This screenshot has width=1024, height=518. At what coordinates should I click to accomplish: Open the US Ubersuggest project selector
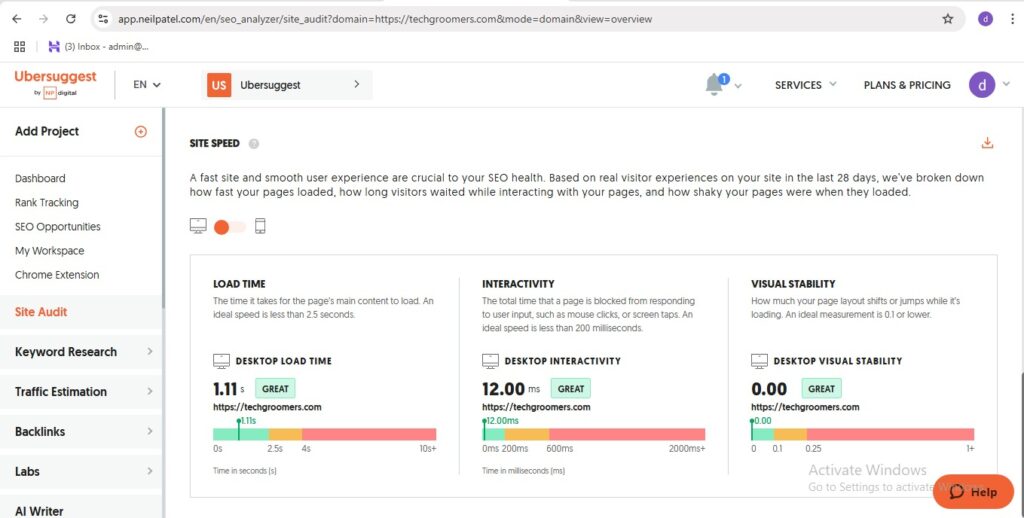(287, 85)
